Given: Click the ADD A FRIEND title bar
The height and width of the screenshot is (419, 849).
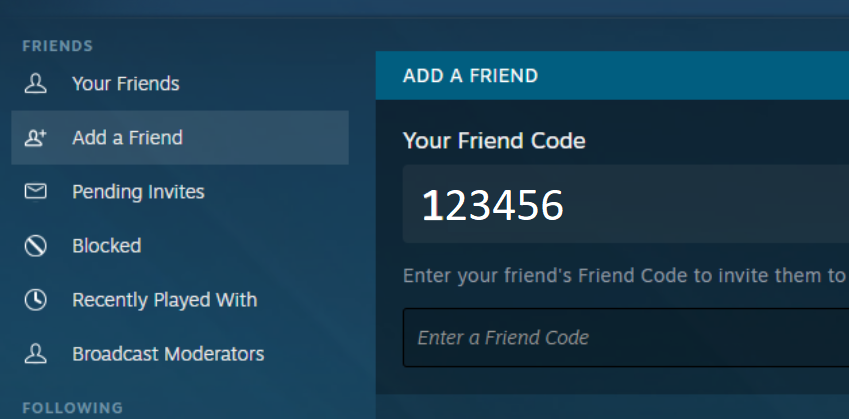Looking at the screenshot, I should coord(612,75).
